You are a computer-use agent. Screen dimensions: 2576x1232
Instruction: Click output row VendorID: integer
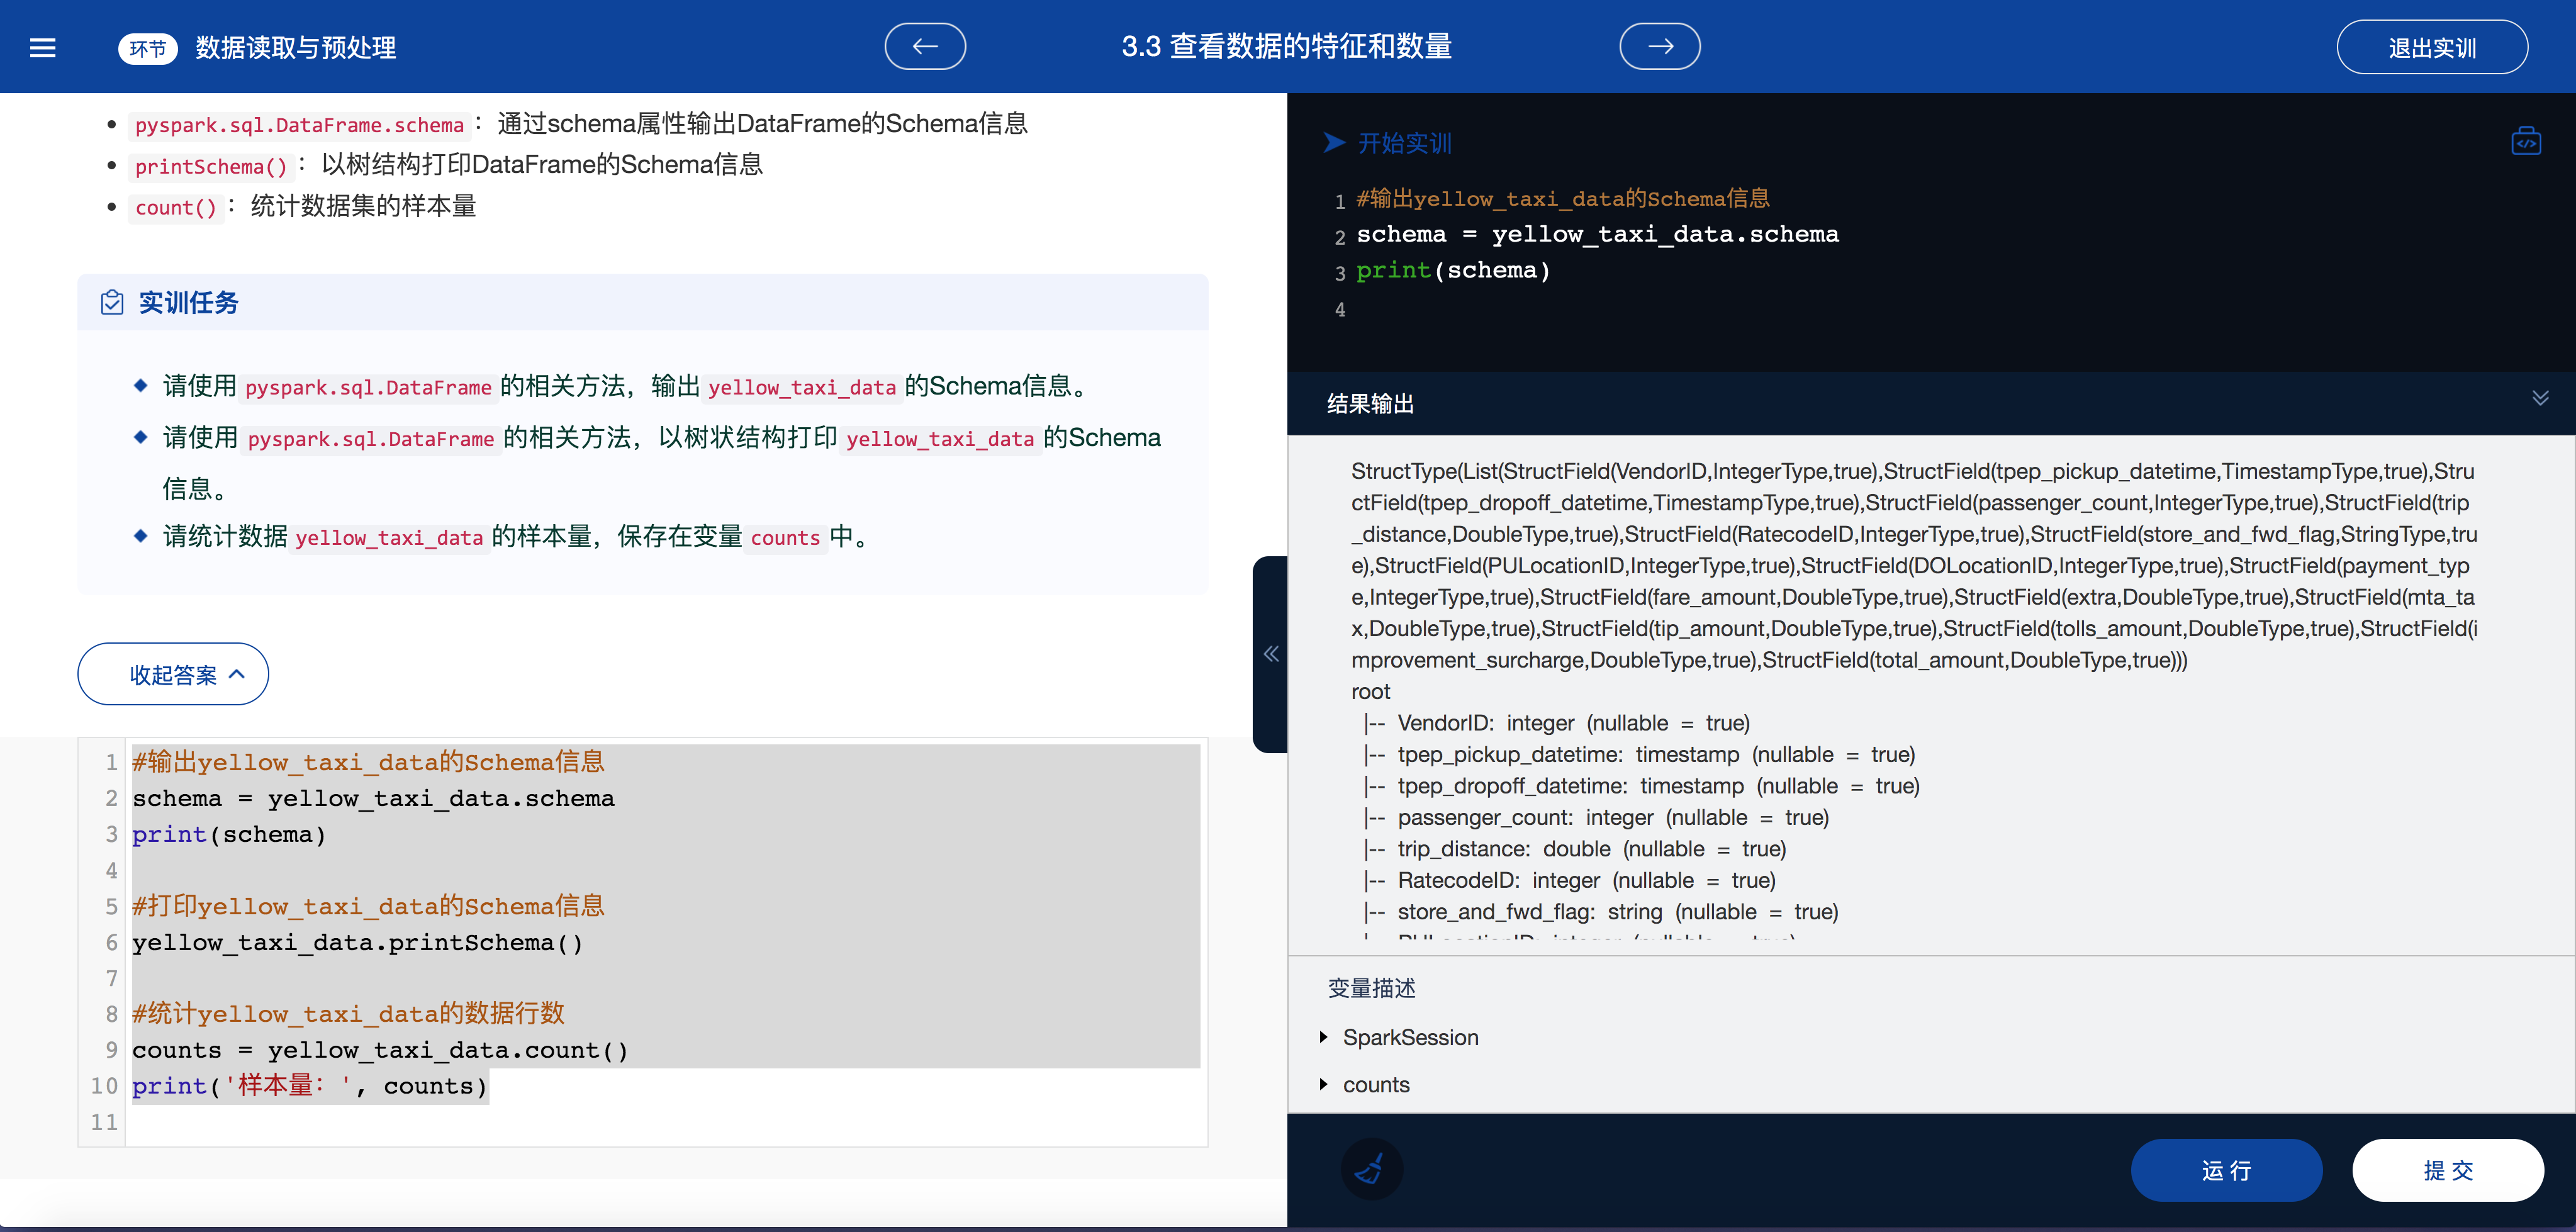tap(1556, 723)
